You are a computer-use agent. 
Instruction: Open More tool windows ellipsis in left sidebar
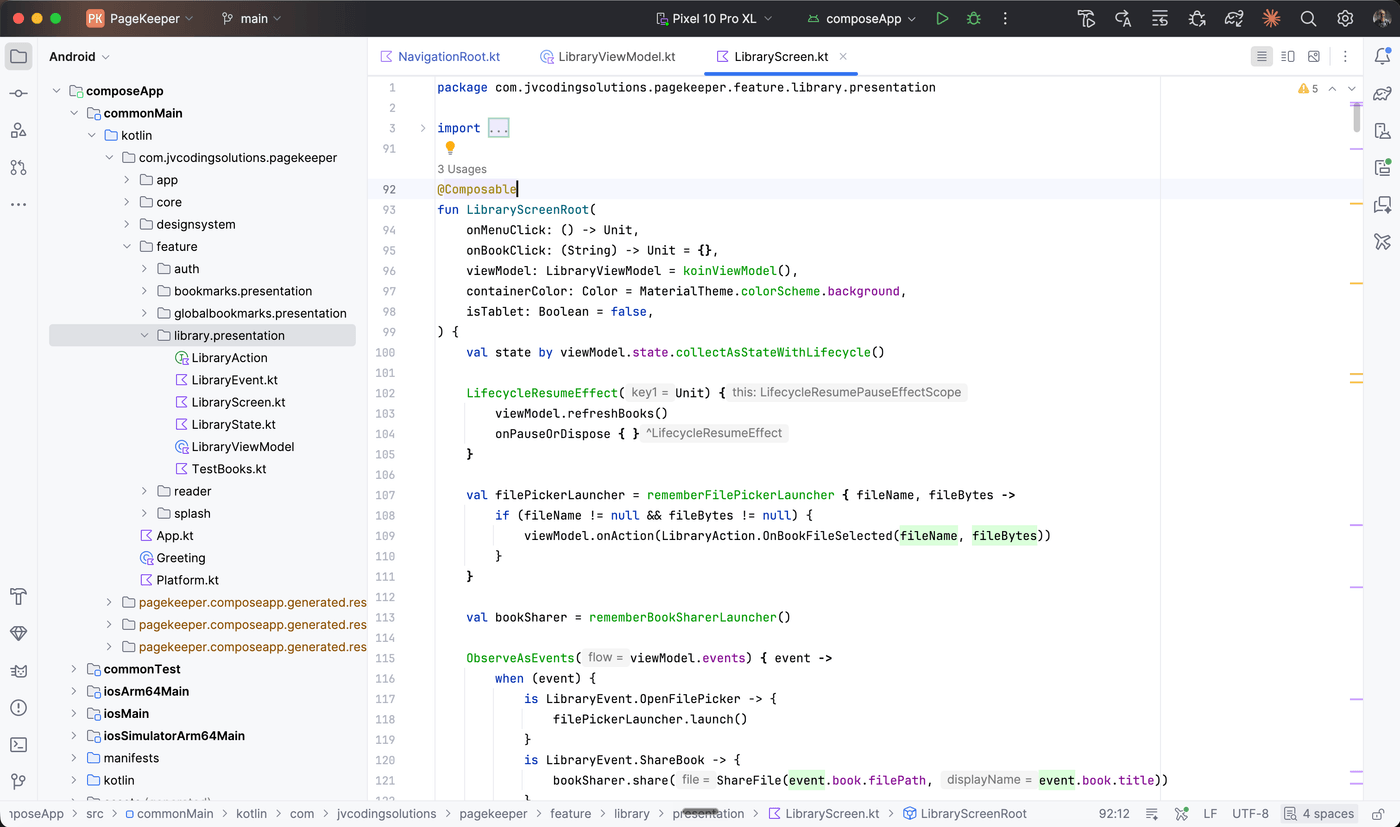18,204
